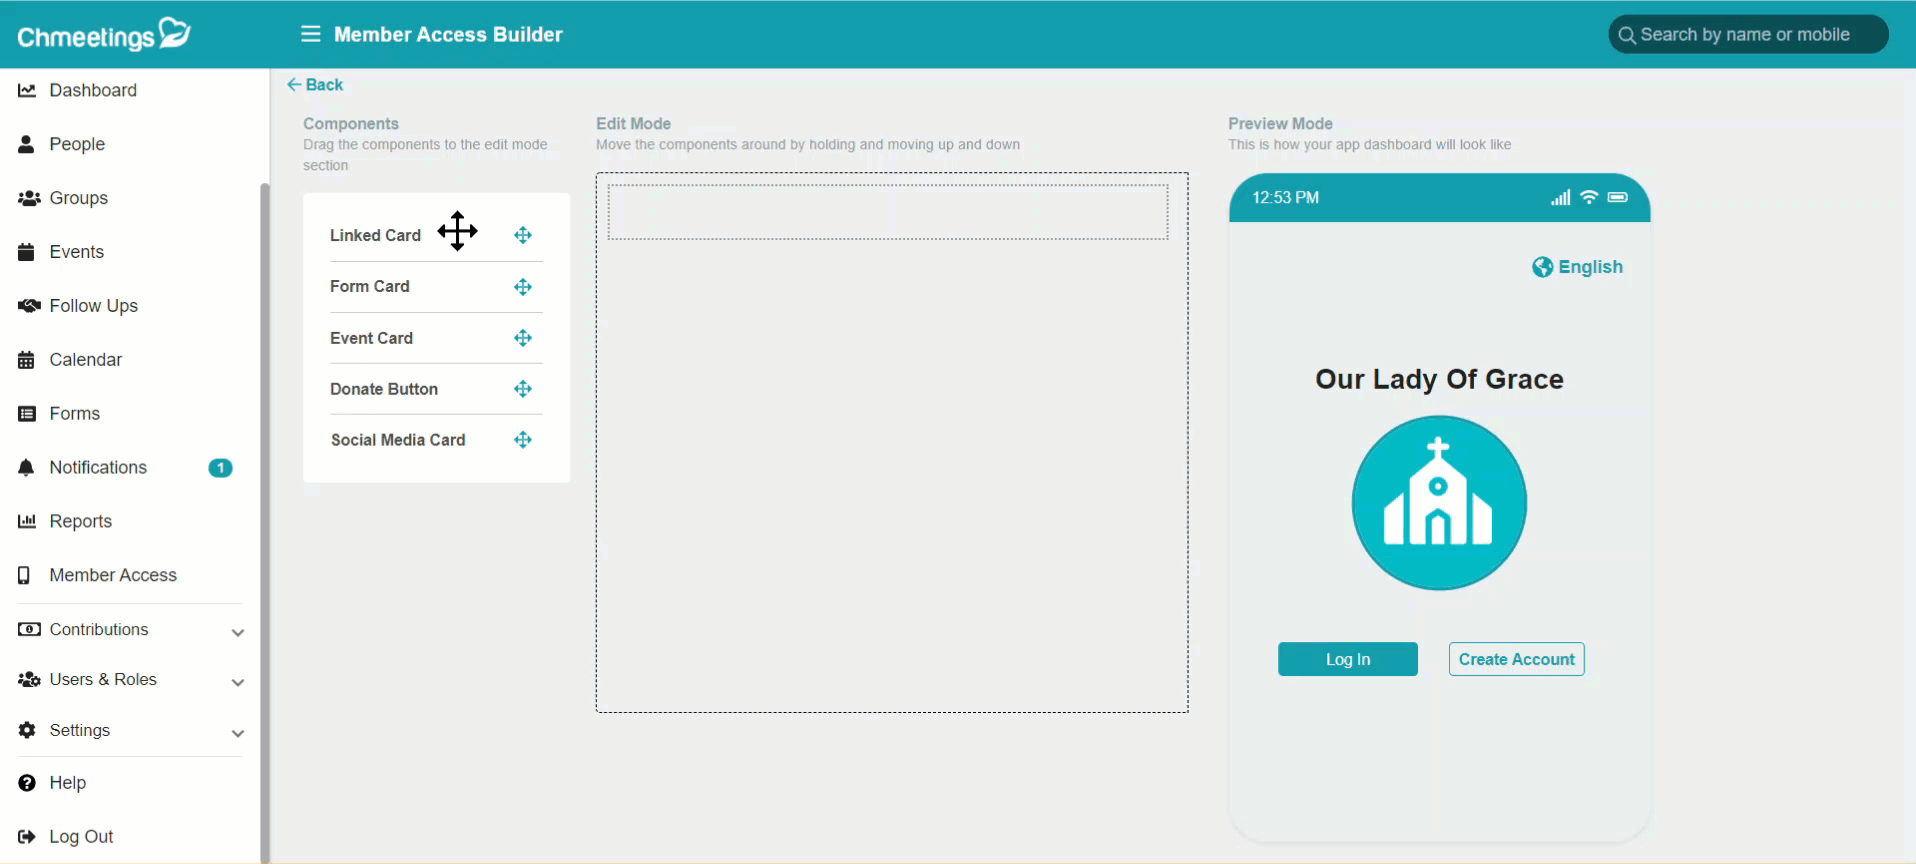This screenshot has width=1916, height=864.
Task: Click the 12:53 PM time in preview
Action: point(1285,198)
